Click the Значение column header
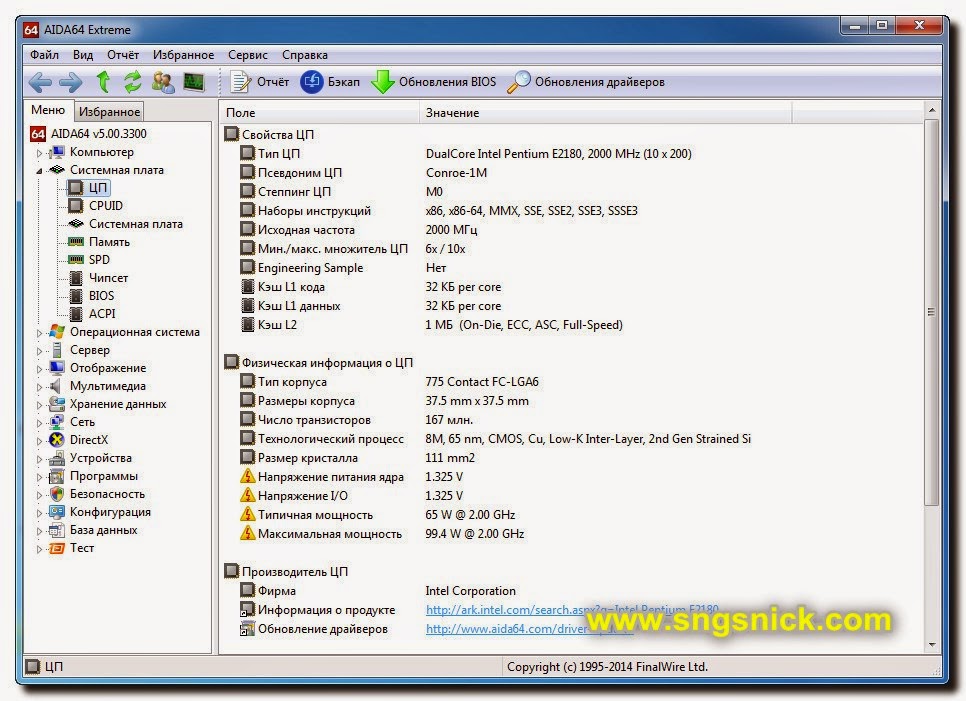Screen dimensions: 966x701 tap(606, 113)
